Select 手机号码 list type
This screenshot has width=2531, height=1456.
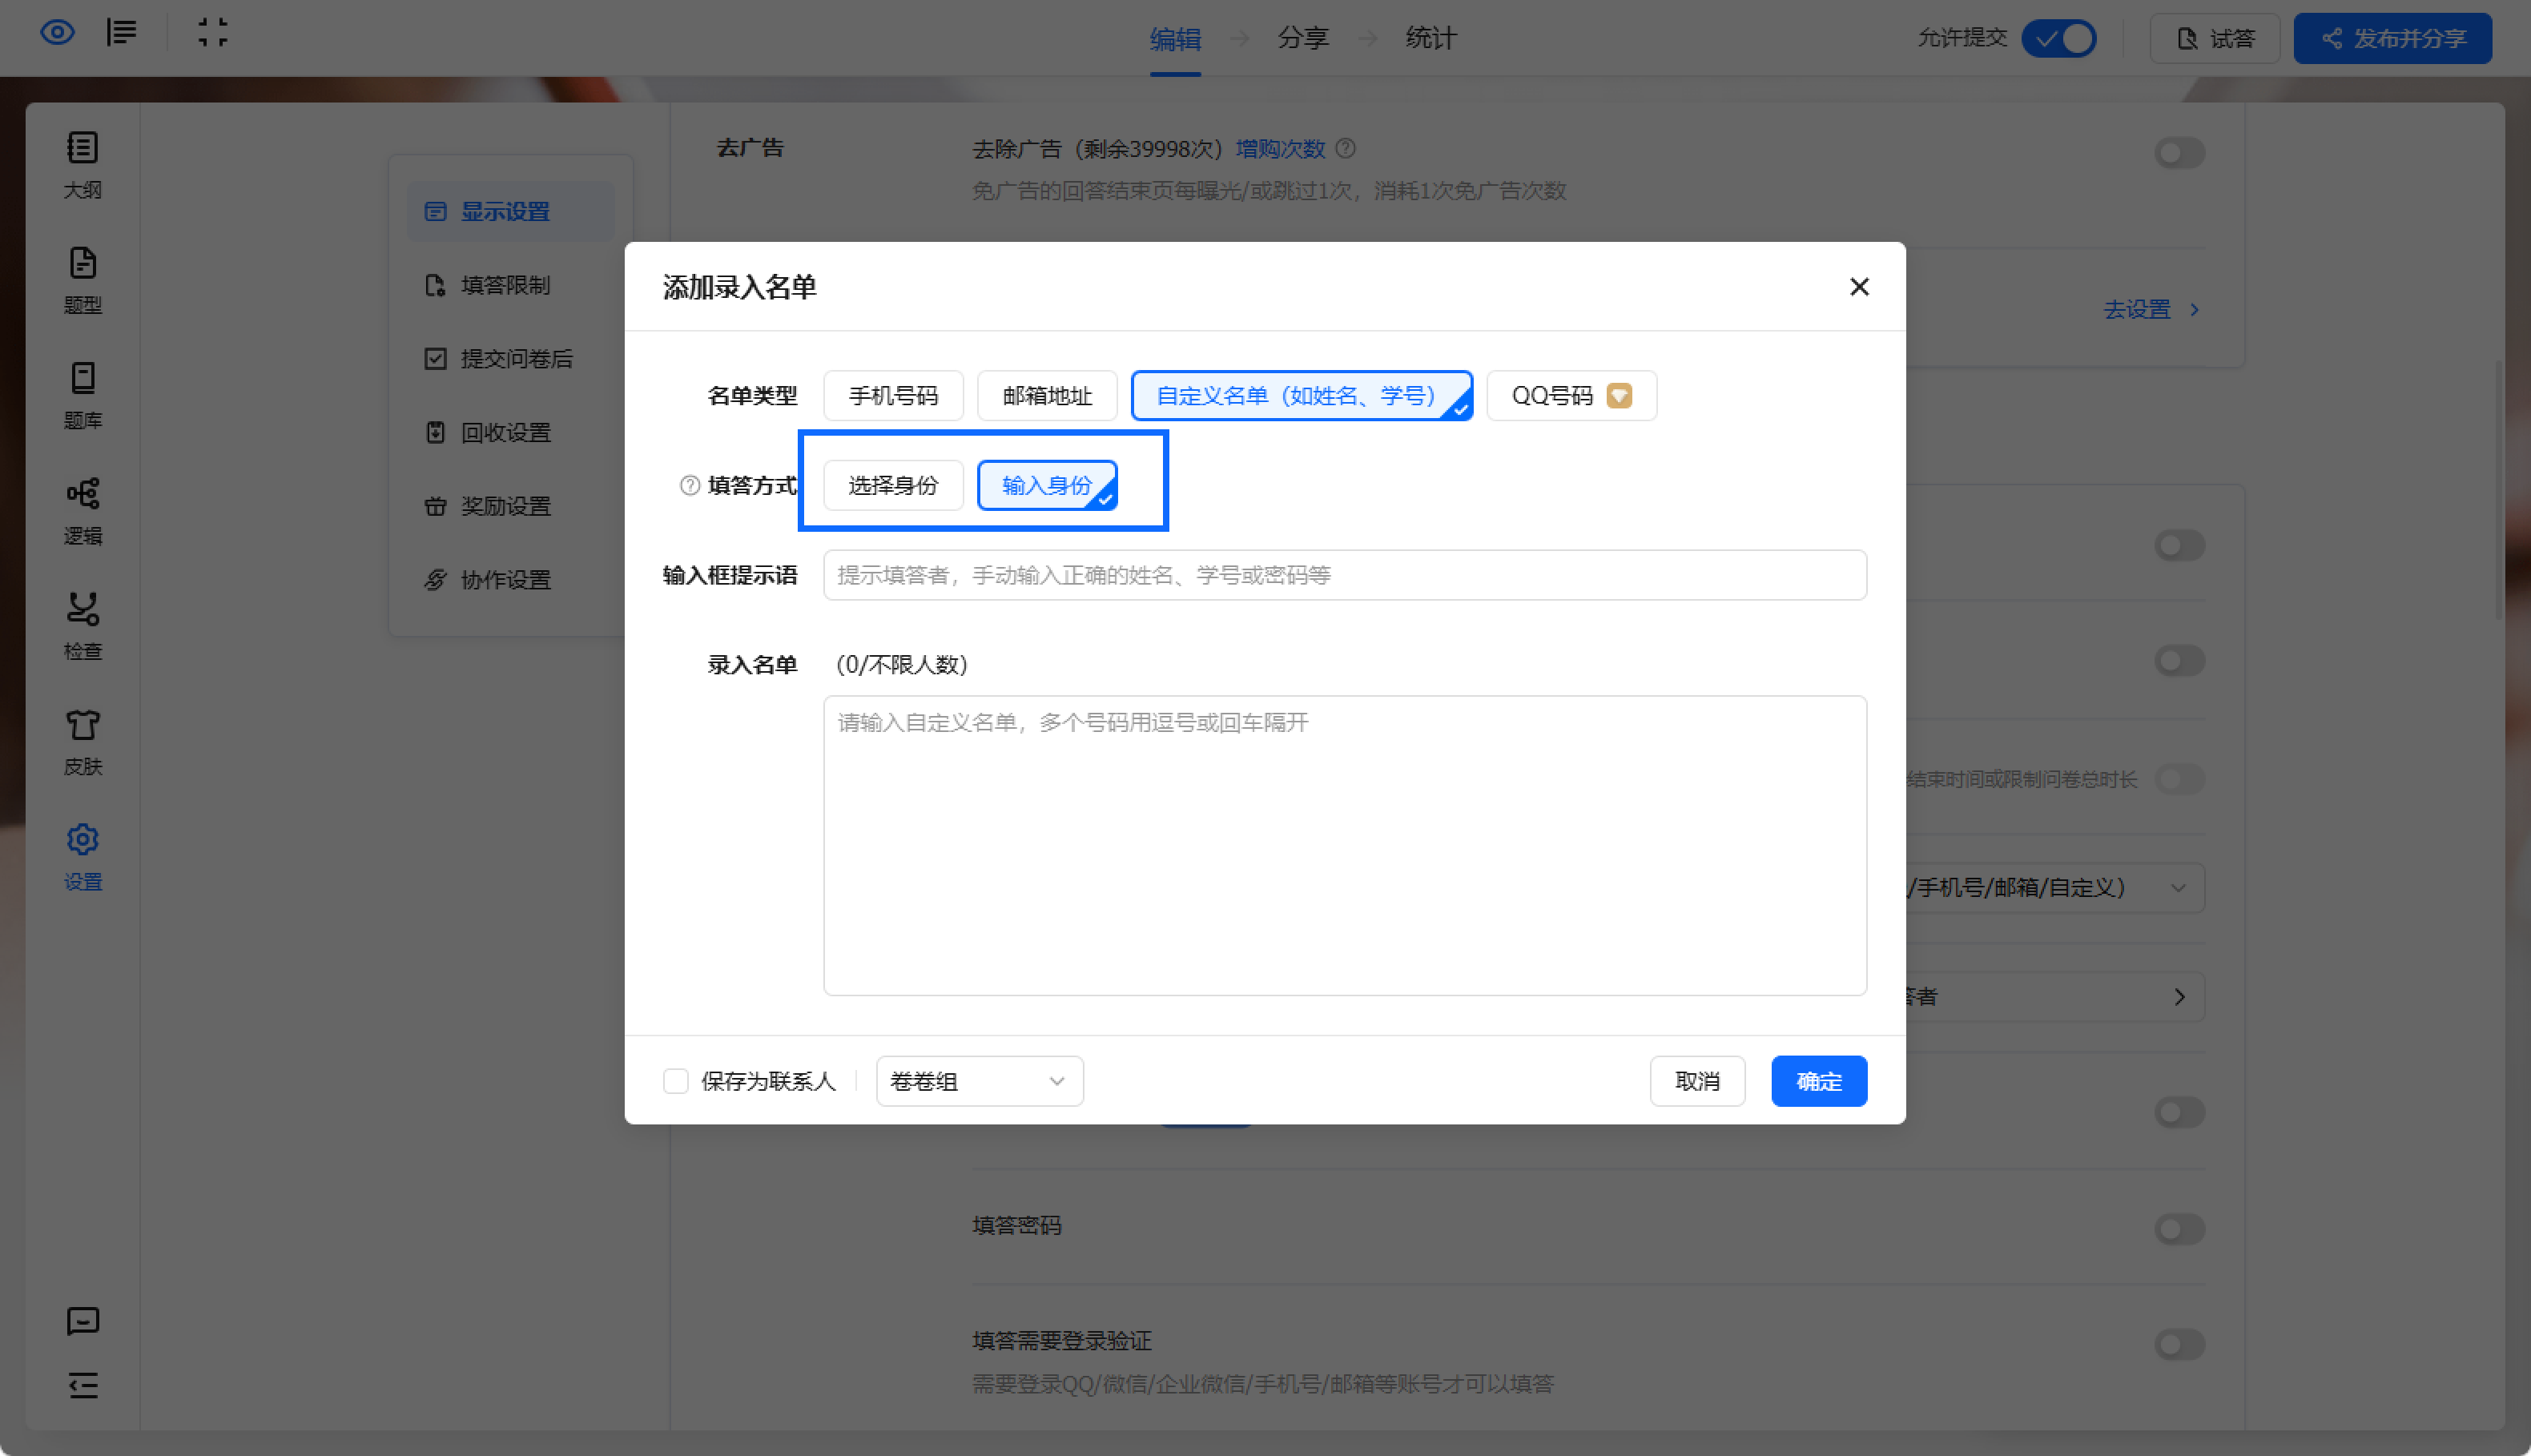(x=893, y=396)
